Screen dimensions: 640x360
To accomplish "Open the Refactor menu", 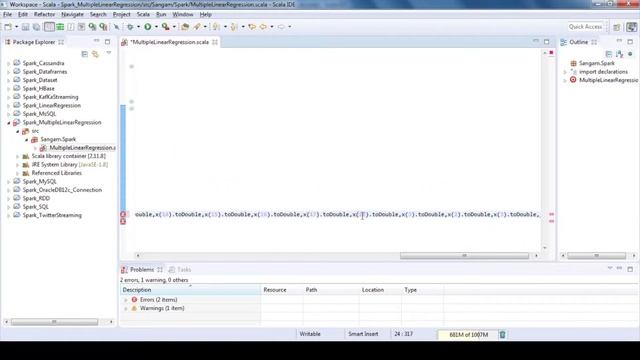I will click(x=44, y=14).
